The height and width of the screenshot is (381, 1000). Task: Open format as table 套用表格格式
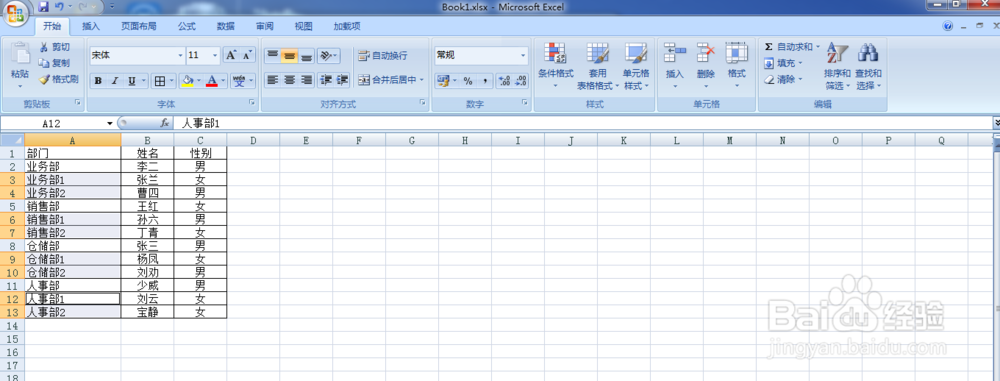[x=598, y=66]
